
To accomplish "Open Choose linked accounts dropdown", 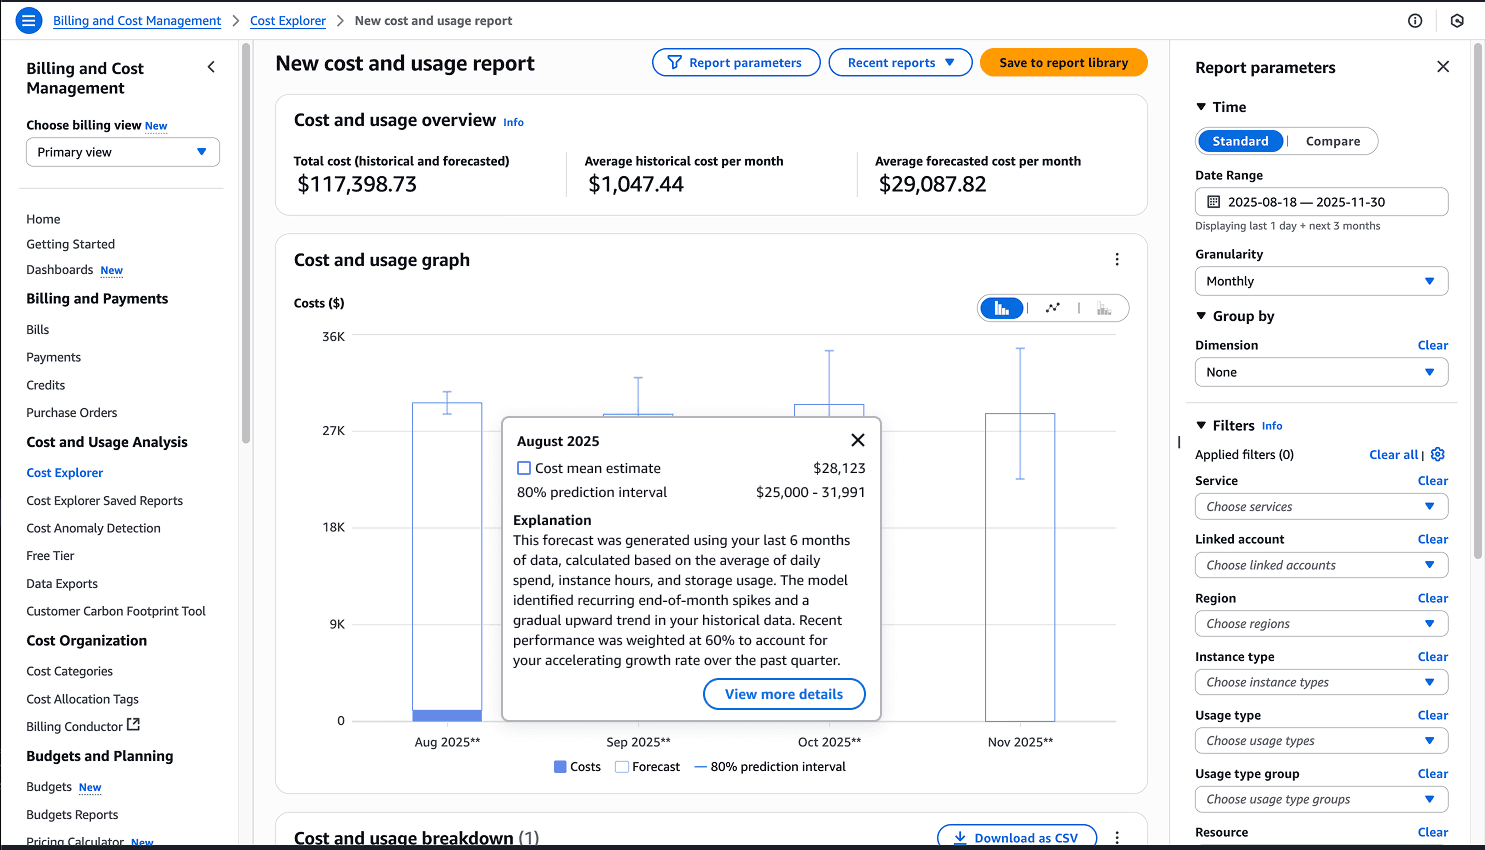I will [1321, 565].
